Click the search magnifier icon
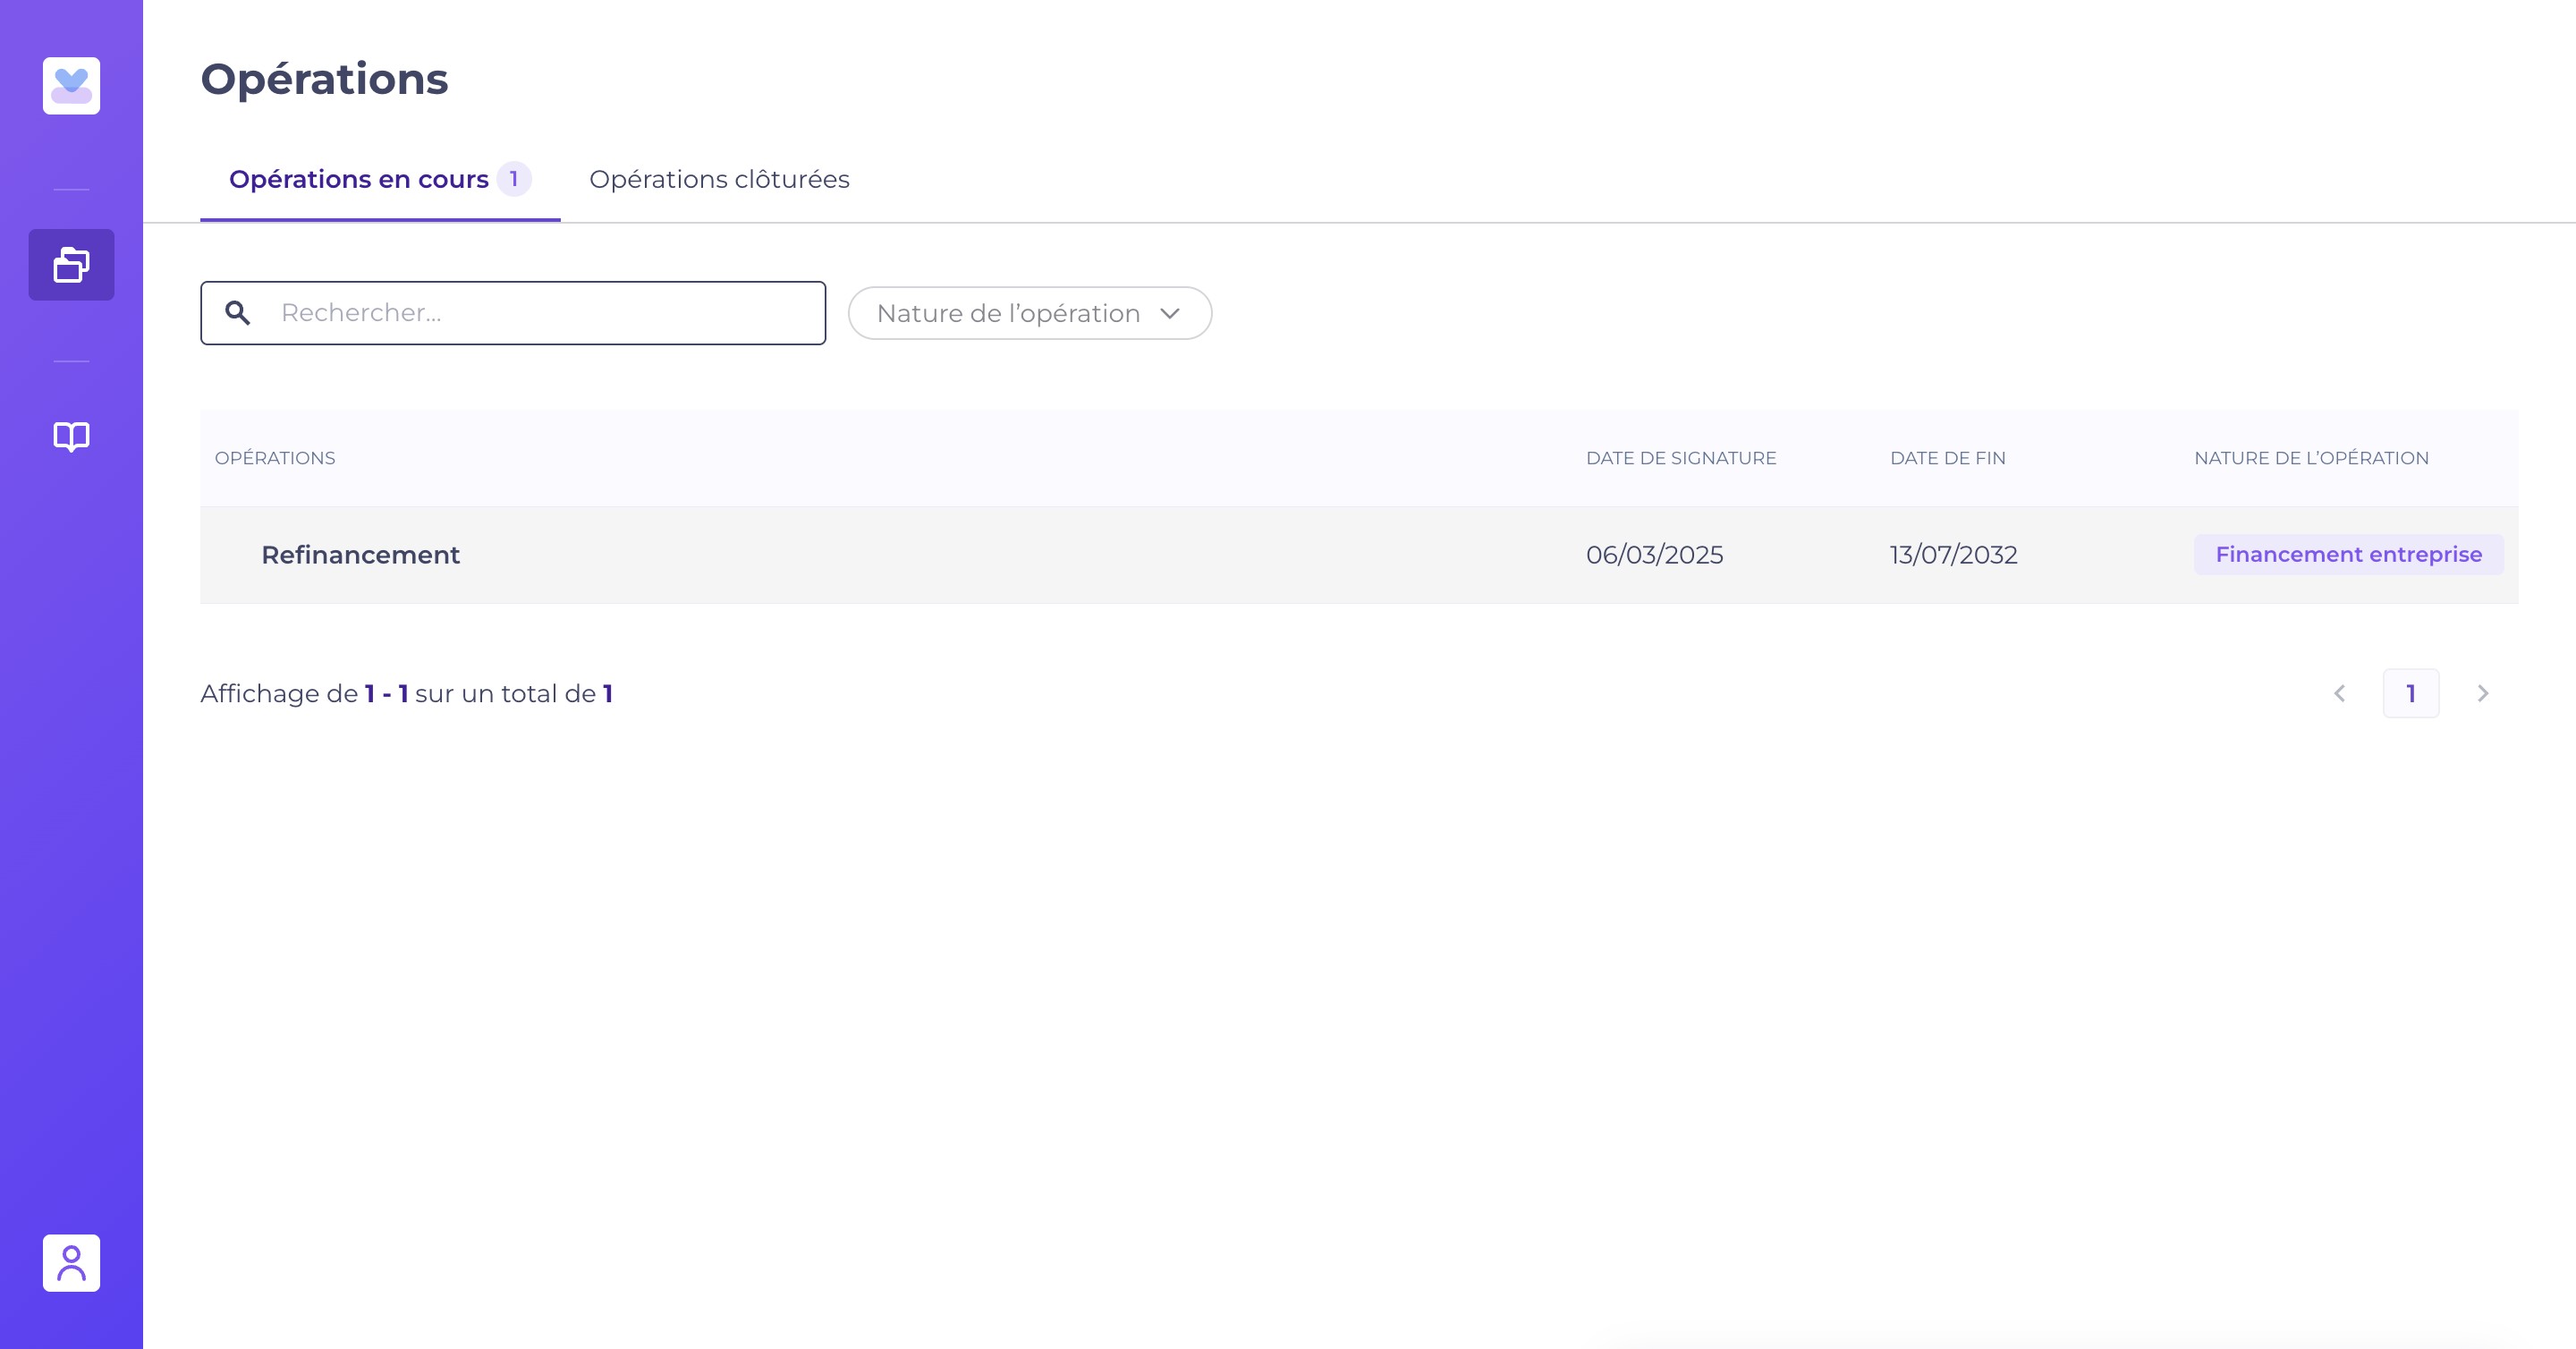Screen dimensions: 2576x1349 point(237,313)
